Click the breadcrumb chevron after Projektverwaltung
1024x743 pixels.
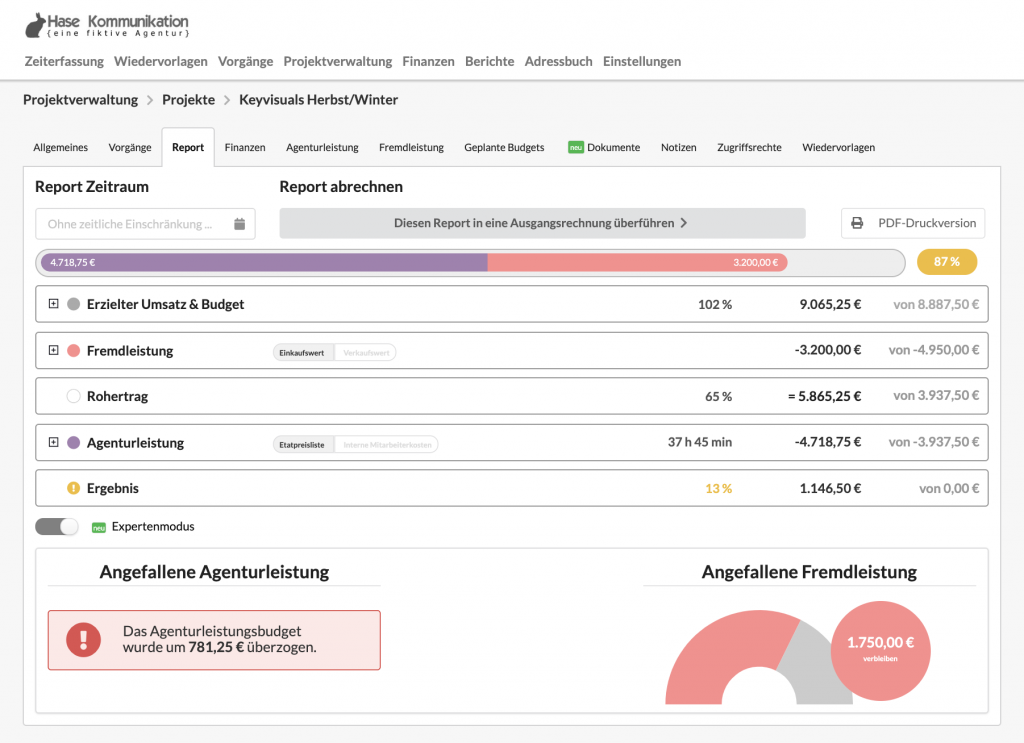click(150, 100)
